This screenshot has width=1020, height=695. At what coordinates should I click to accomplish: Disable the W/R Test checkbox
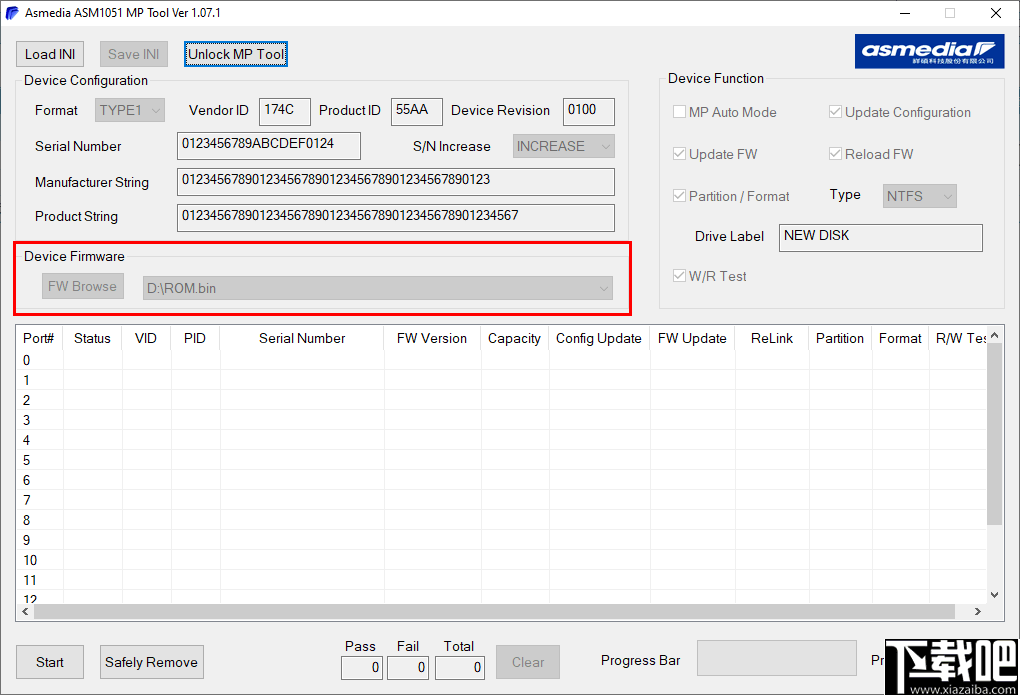tap(679, 276)
